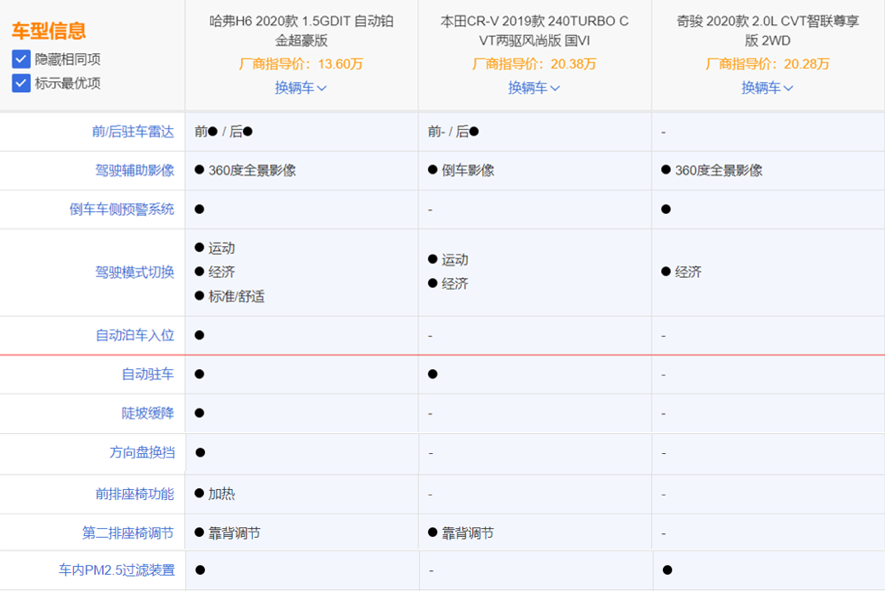Image resolution: width=885 pixels, height=591 pixels.
Task: Click 厂商指导价: 20.38万 price
Action: point(534,64)
